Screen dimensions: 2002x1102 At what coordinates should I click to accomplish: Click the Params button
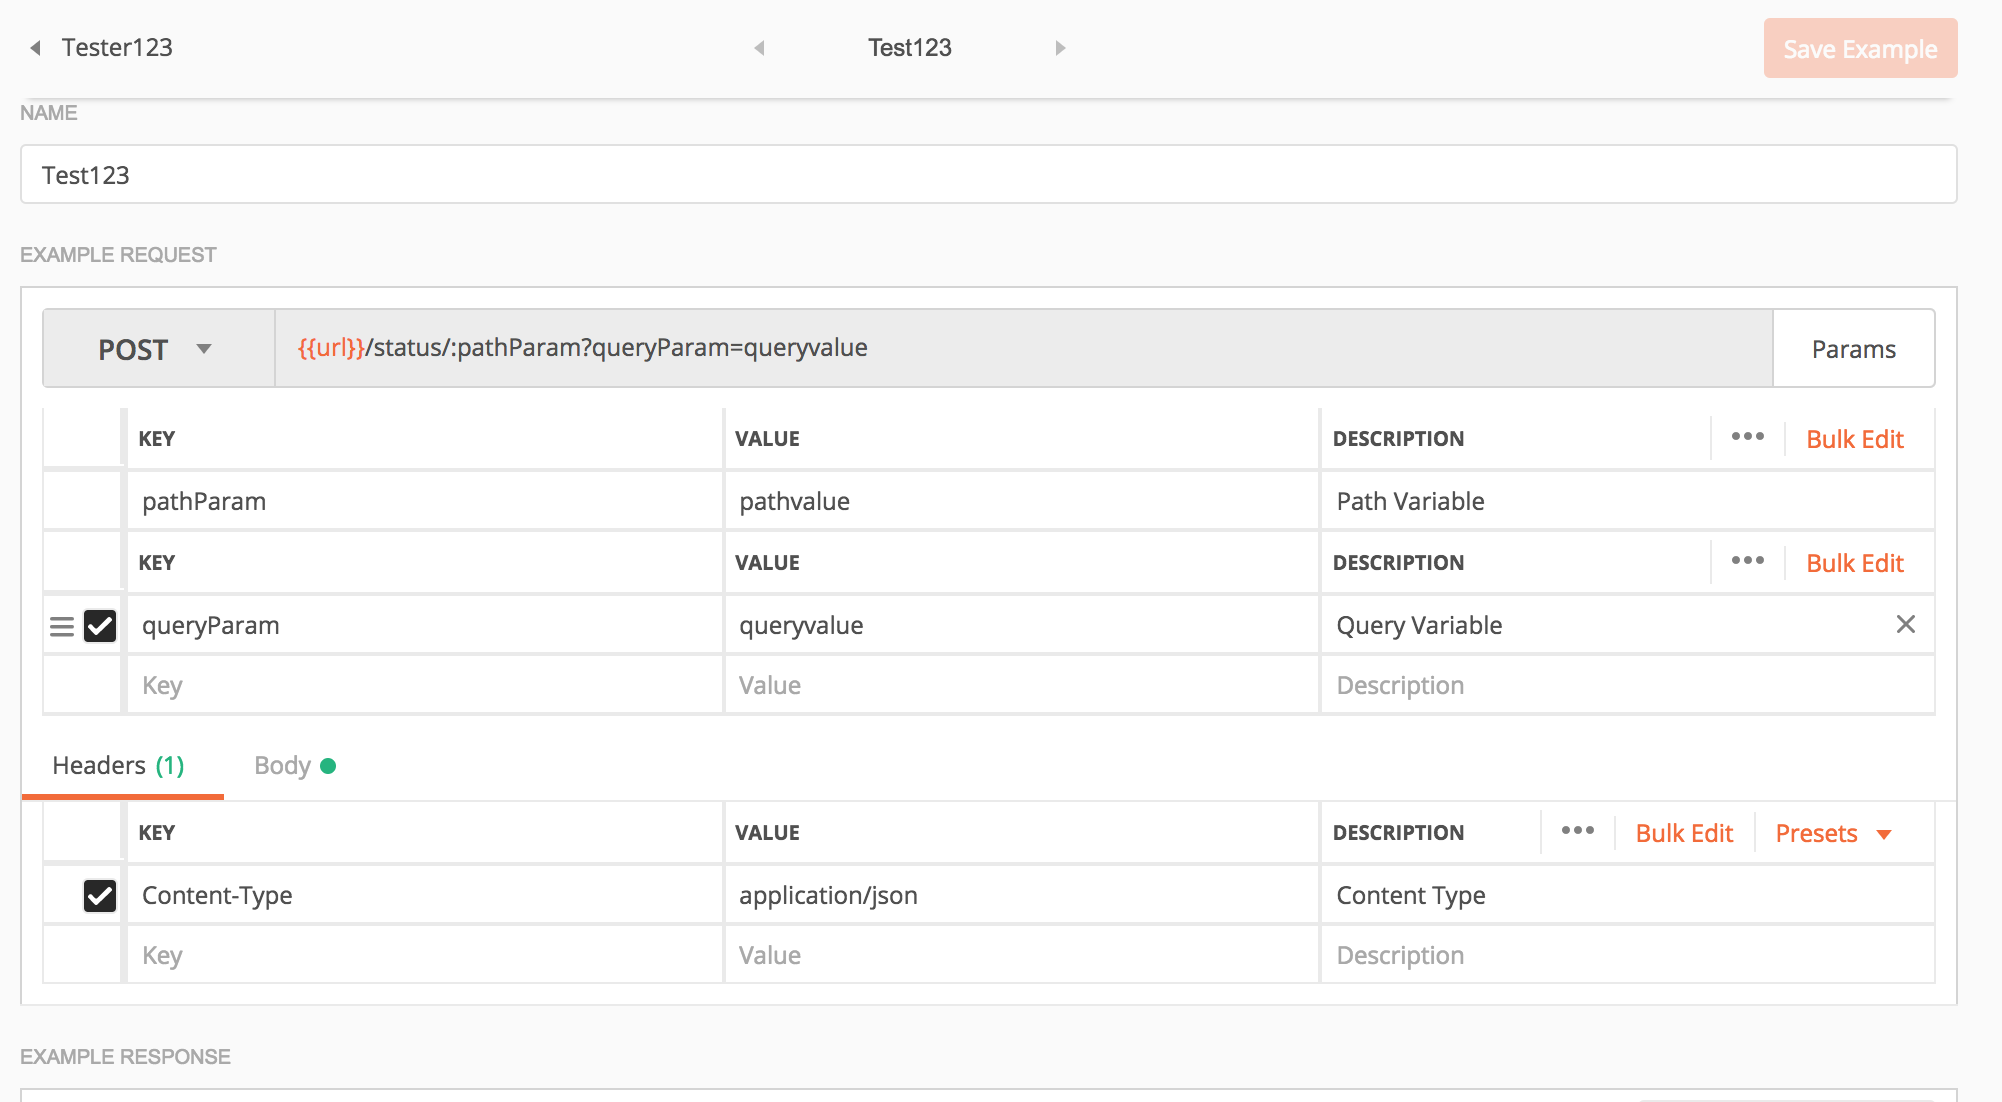(x=1853, y=348)
